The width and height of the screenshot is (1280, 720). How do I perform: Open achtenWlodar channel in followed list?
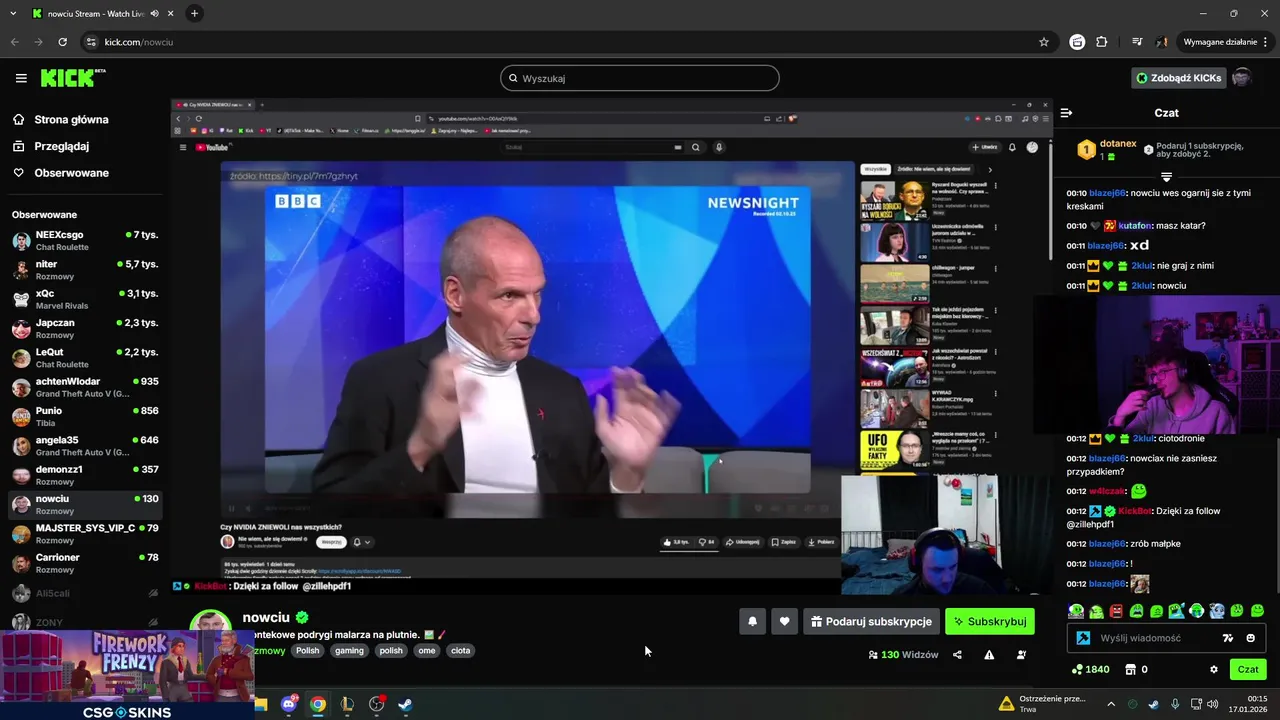click(85, 387)
